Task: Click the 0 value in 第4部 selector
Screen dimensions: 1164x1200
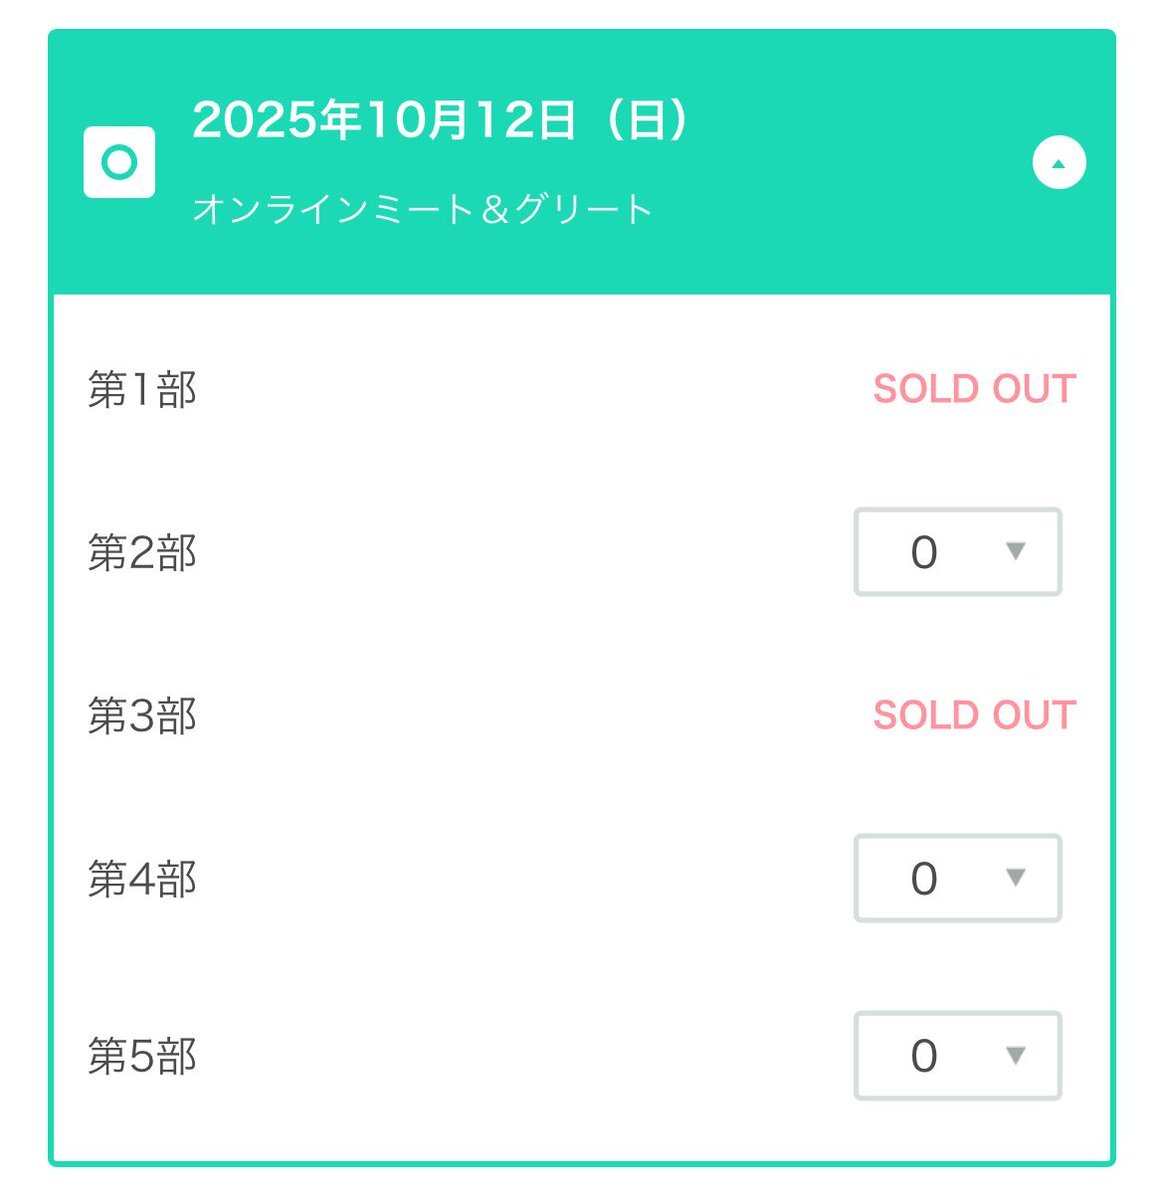Action: coord(924,878)
